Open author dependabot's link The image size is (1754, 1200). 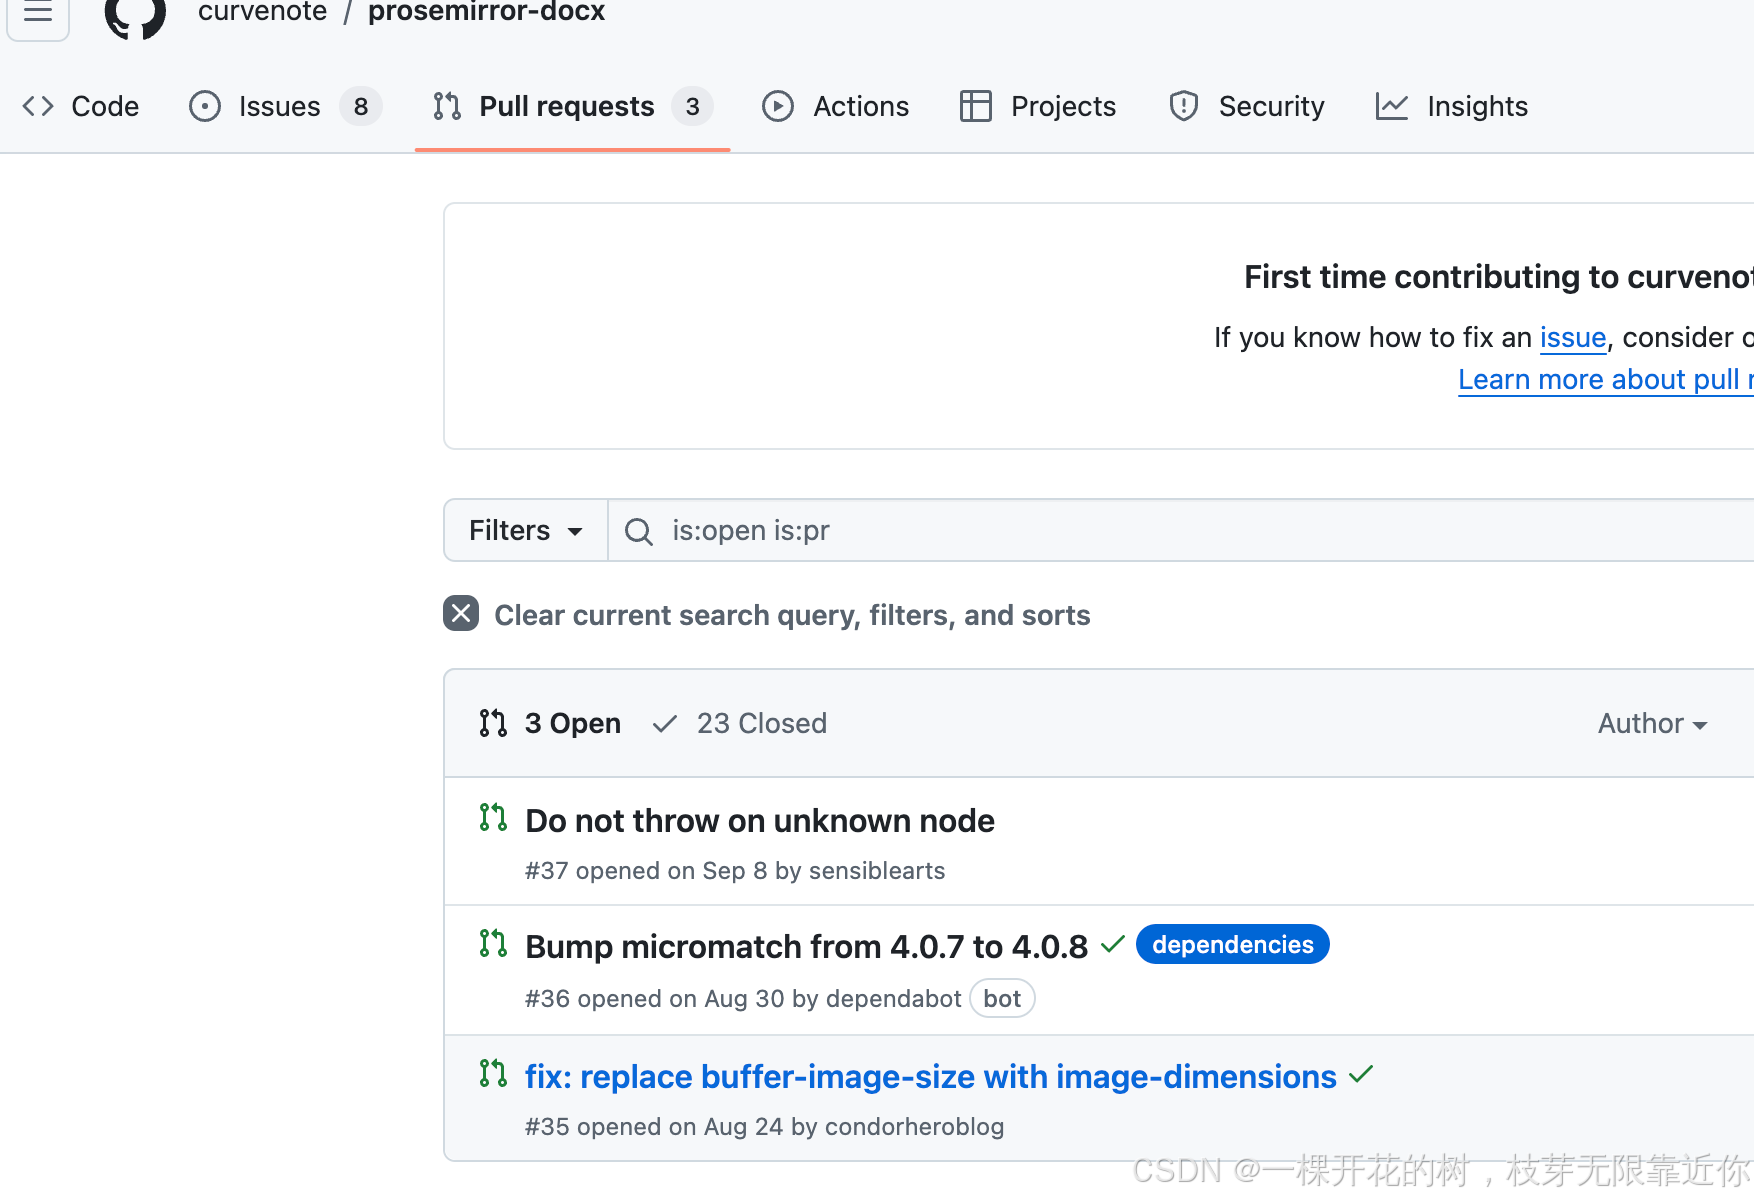point(894,999)
